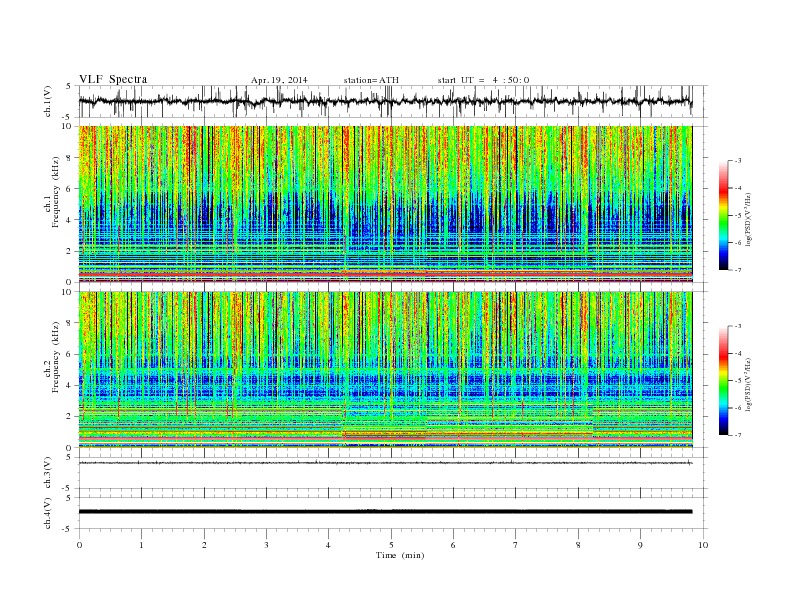792x612 pixels.
Task: Click the lower PSD color scale bar
Action: coord(724,381)
